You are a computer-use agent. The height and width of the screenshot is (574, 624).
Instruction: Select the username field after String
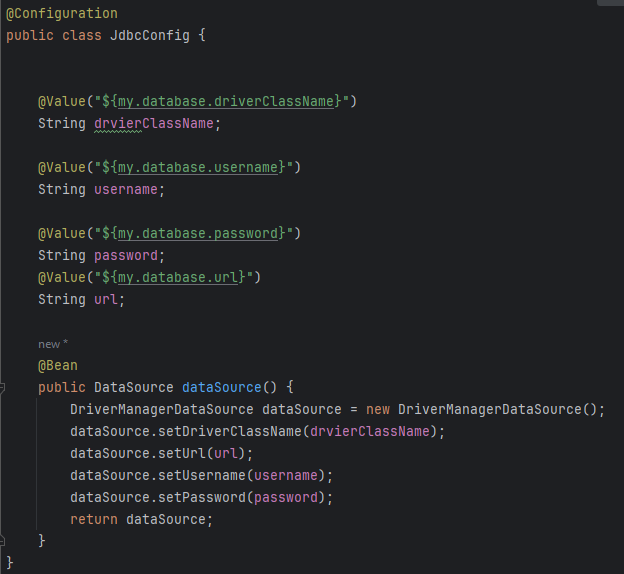(126, 189)
